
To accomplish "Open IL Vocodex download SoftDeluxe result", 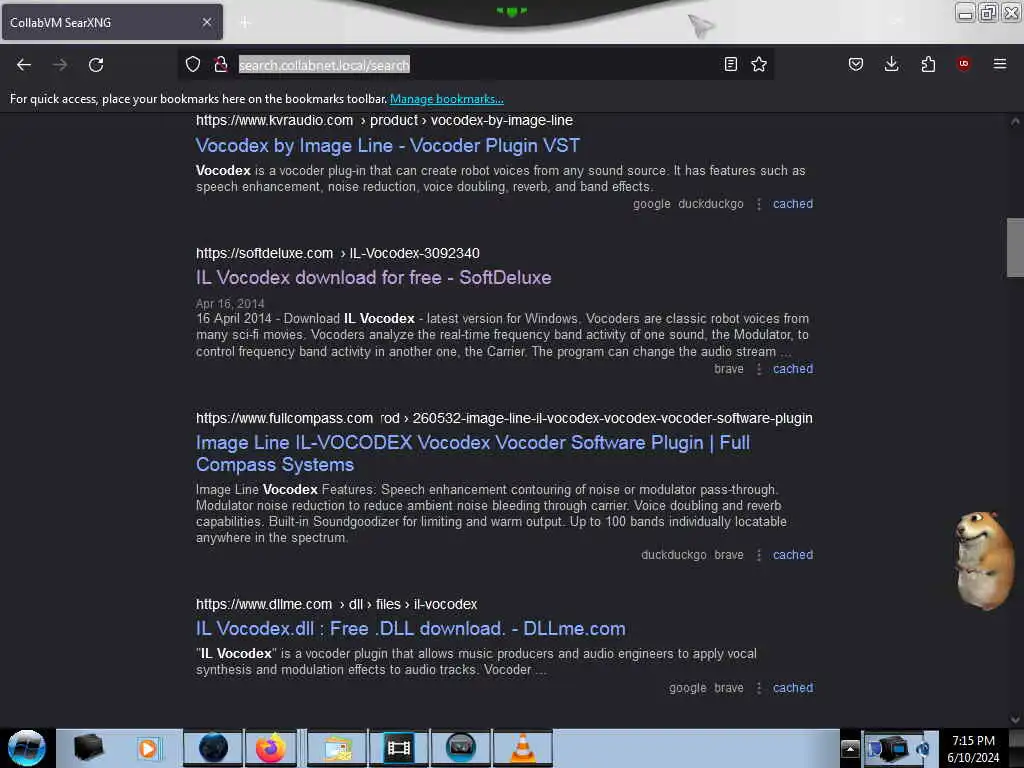I will click(374, 278).
